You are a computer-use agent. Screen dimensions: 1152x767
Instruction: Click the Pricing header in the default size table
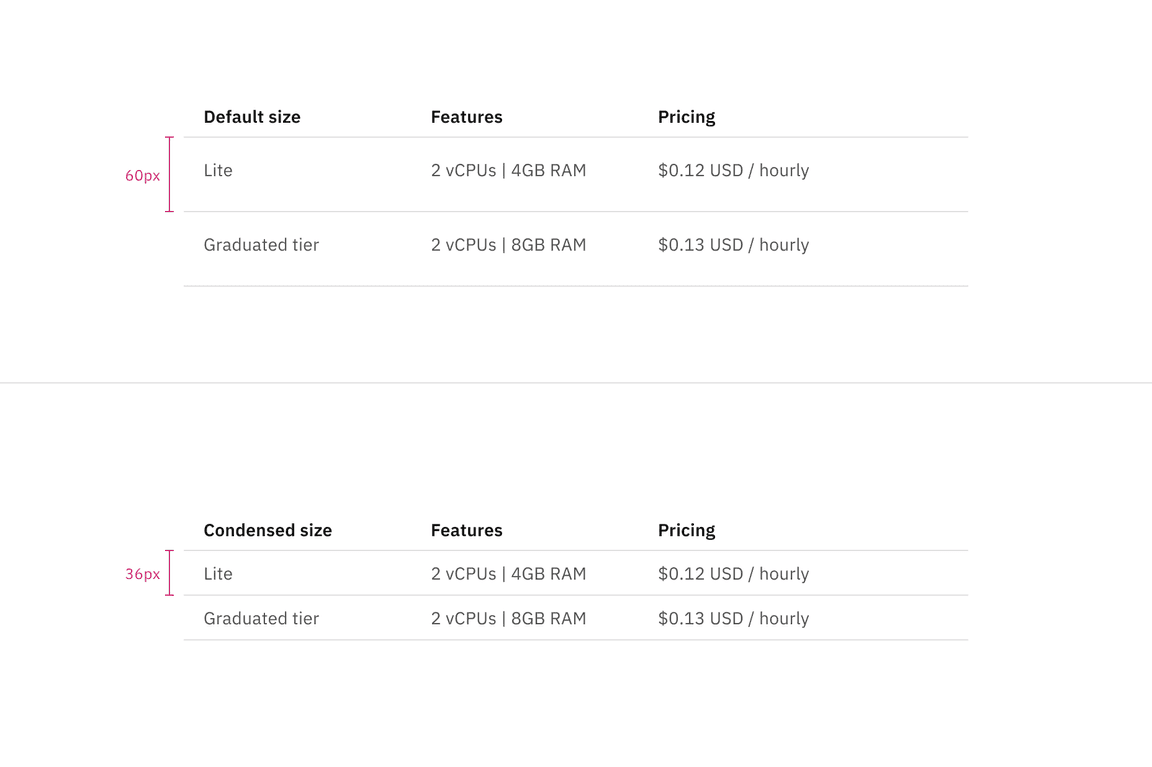tap(686, 117)
